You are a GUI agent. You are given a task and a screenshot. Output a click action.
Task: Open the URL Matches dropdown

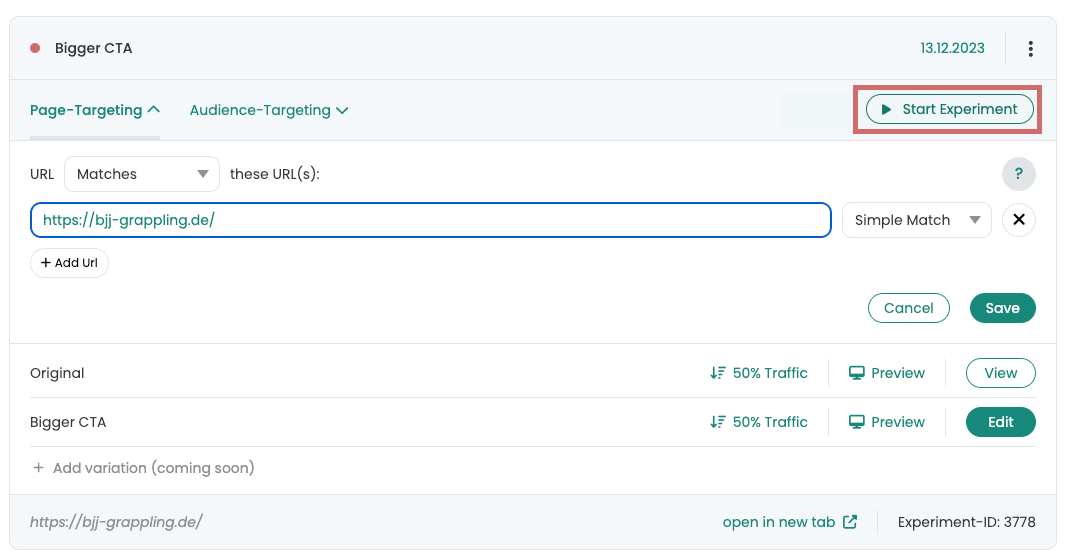pos(142,174)
